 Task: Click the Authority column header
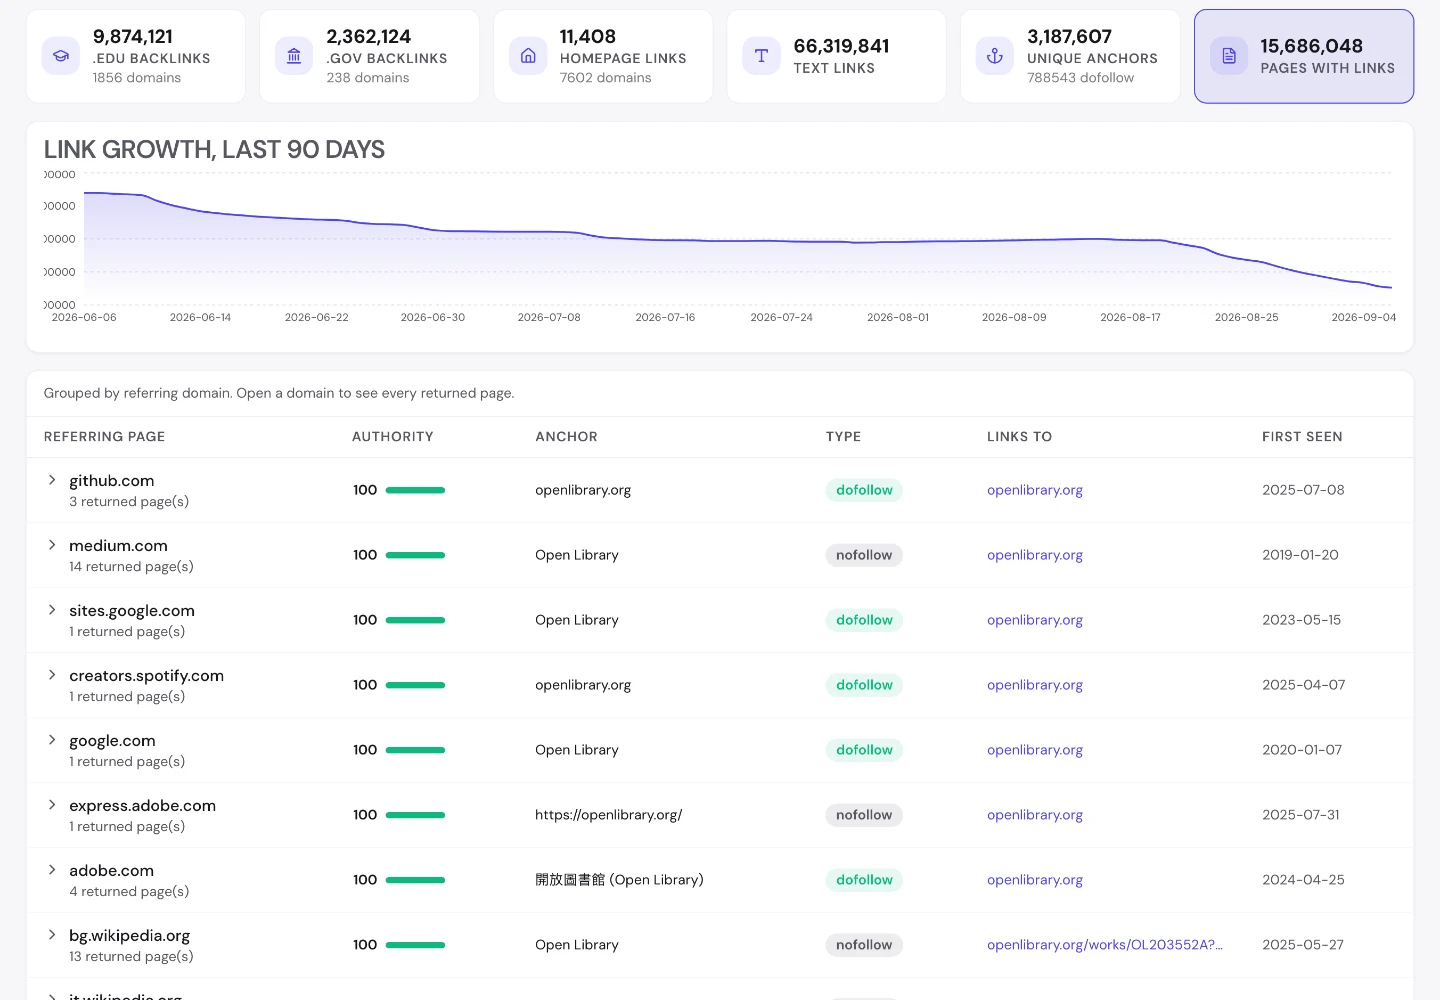[393, 437]
